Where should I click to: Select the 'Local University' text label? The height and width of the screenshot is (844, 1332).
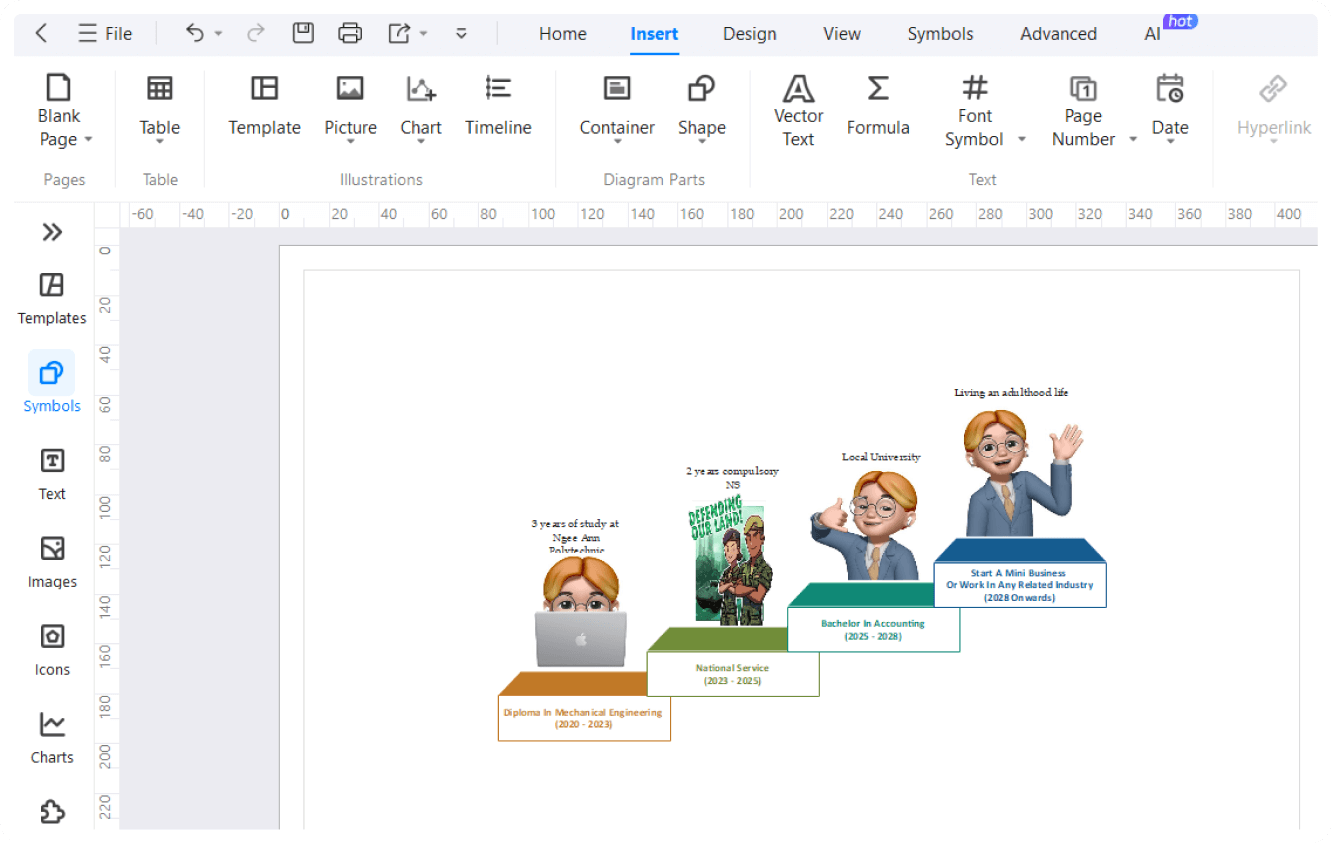pyautogui.click(x=881, y=457)
